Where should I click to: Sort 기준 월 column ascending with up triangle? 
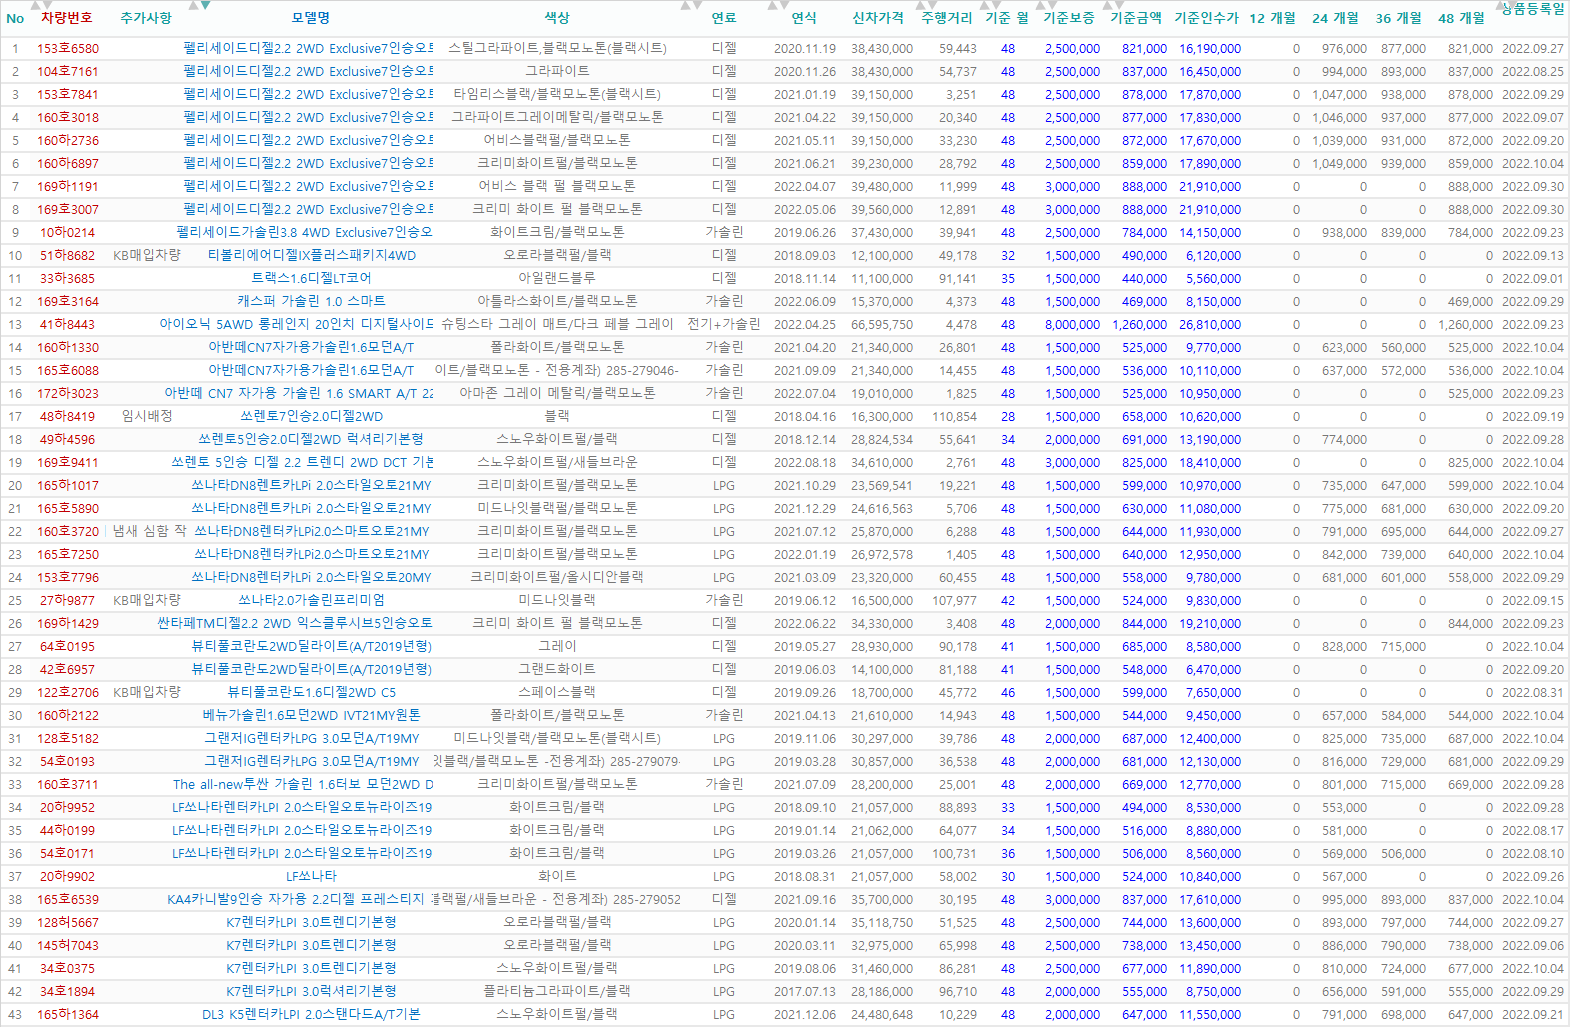coord(983,4)
